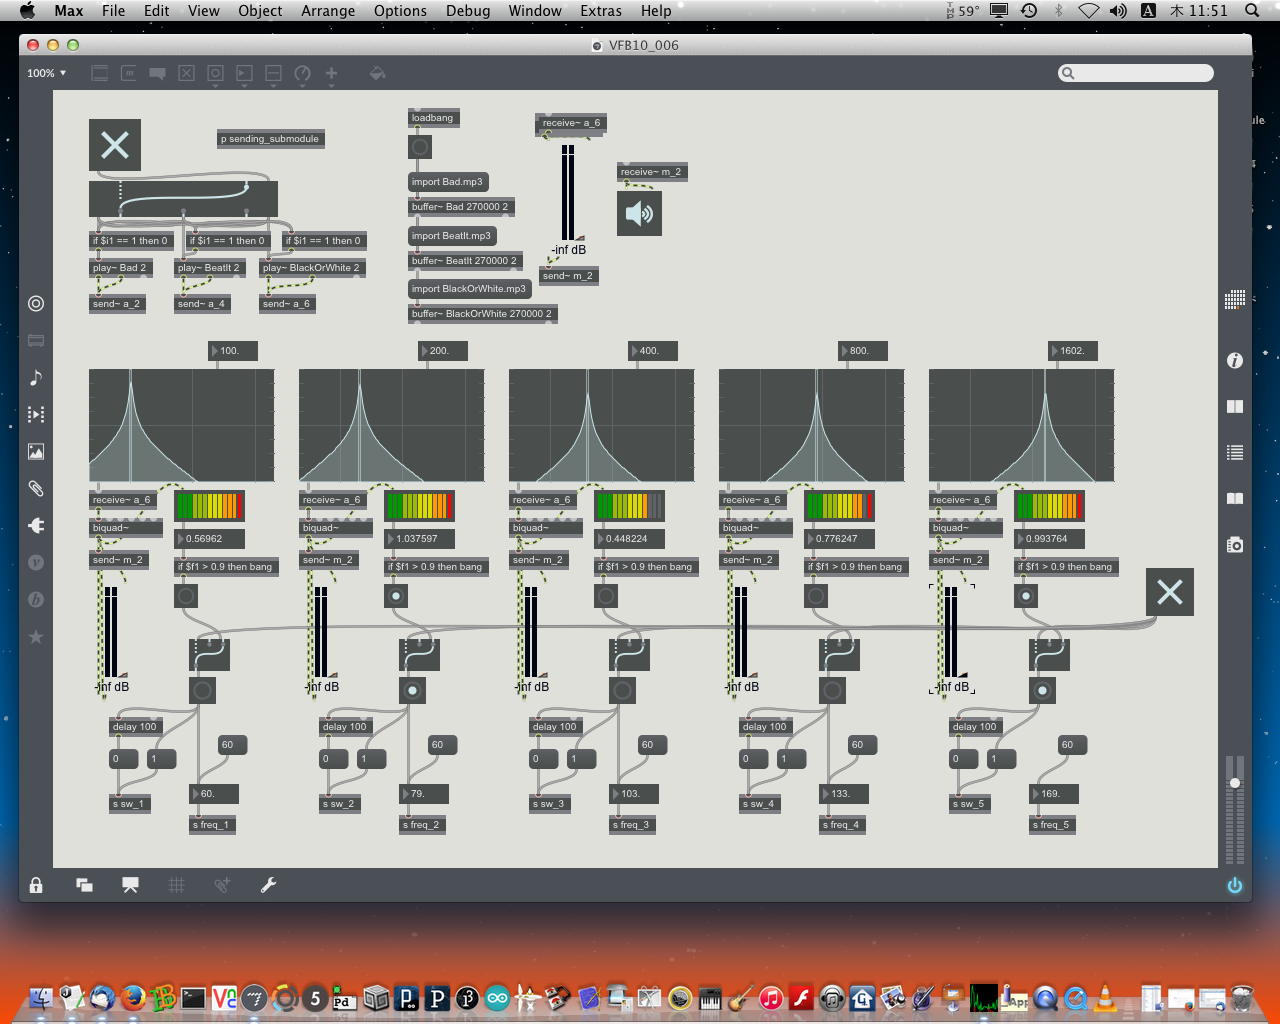Open the paint bucket format palette
Image resolution: width=1280 pixels, height=1024 pixels.
point(377,73)
